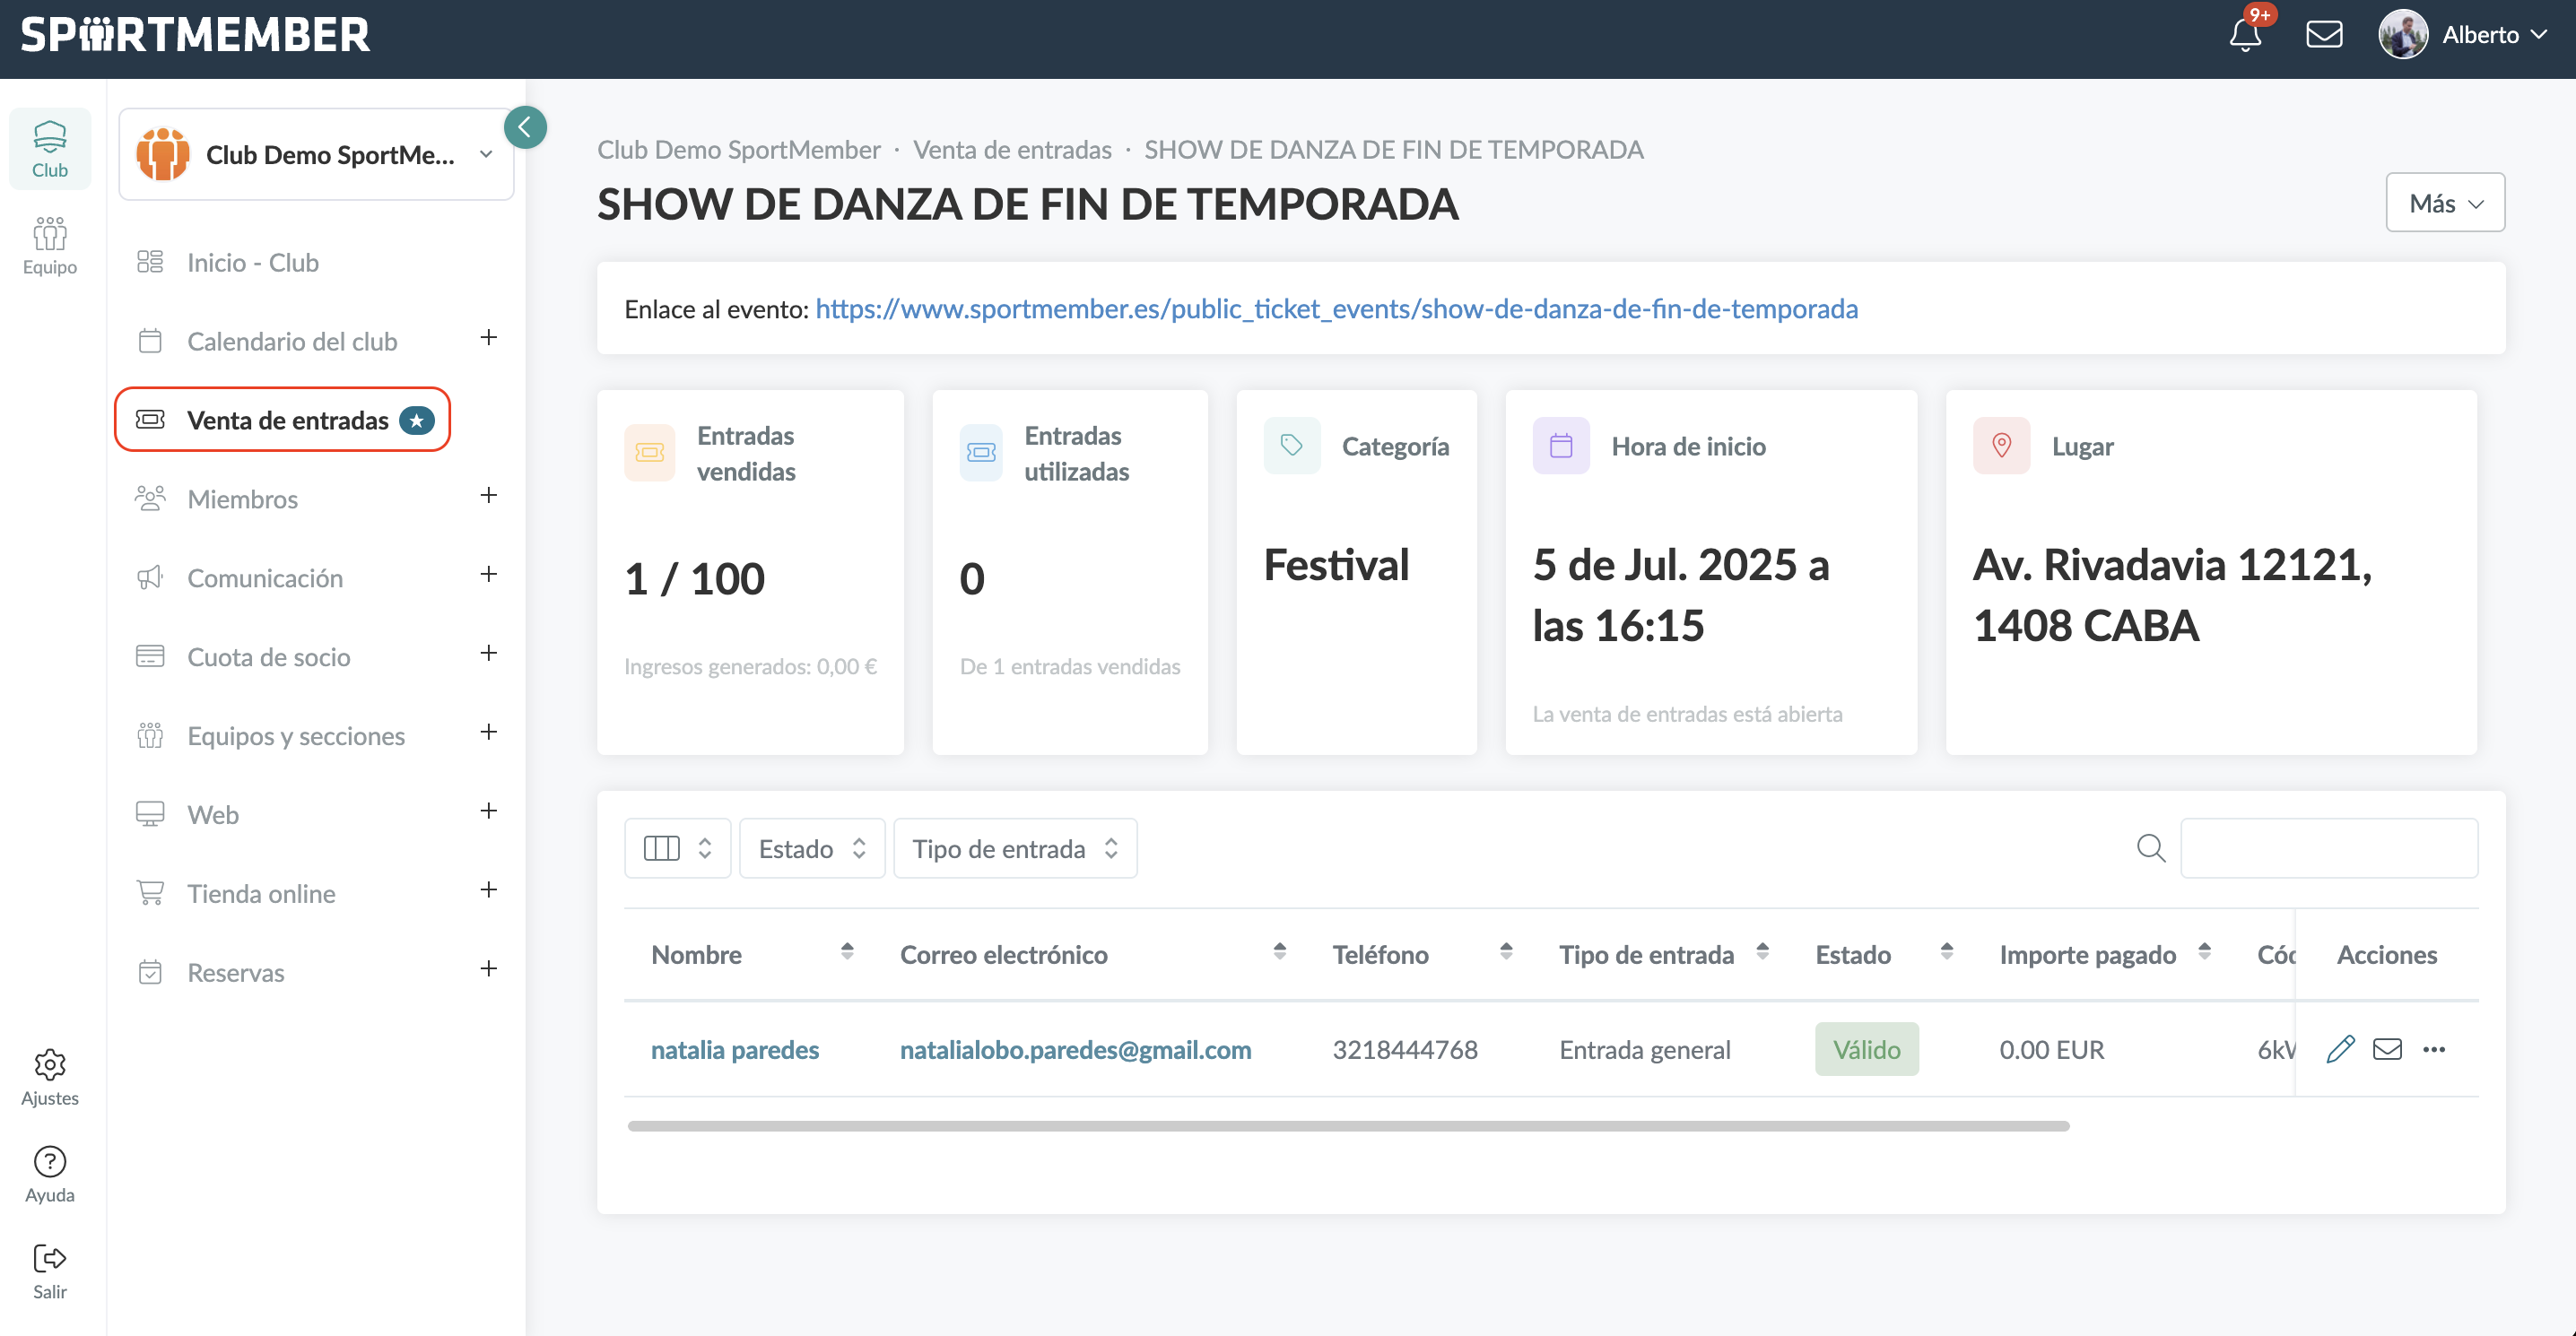
Task: Expand the Miembros menu section
Action: click(488, 496)
